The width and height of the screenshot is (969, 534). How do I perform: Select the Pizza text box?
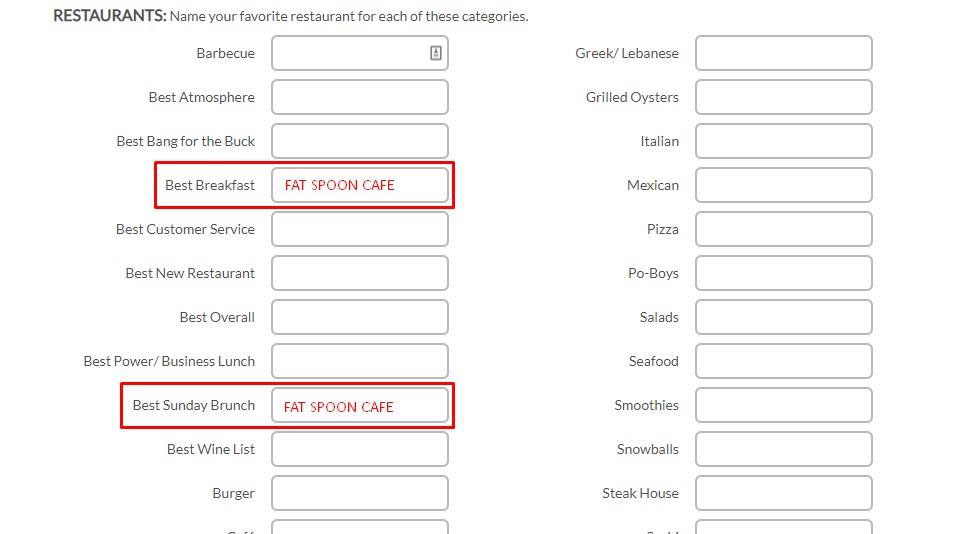(x=784, y=229)
